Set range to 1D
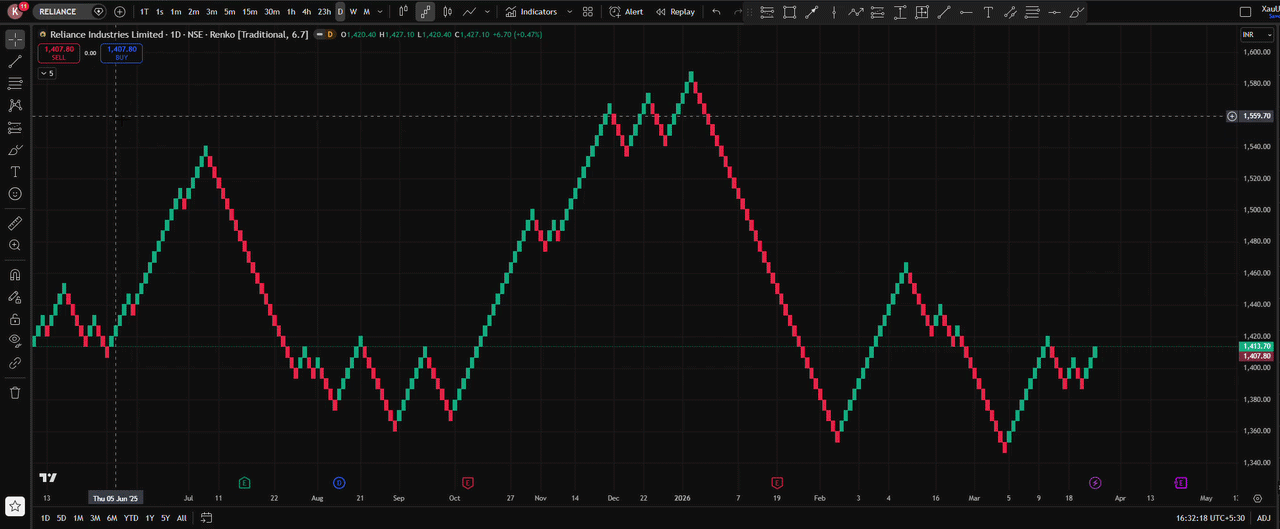 tap(45, 518)
